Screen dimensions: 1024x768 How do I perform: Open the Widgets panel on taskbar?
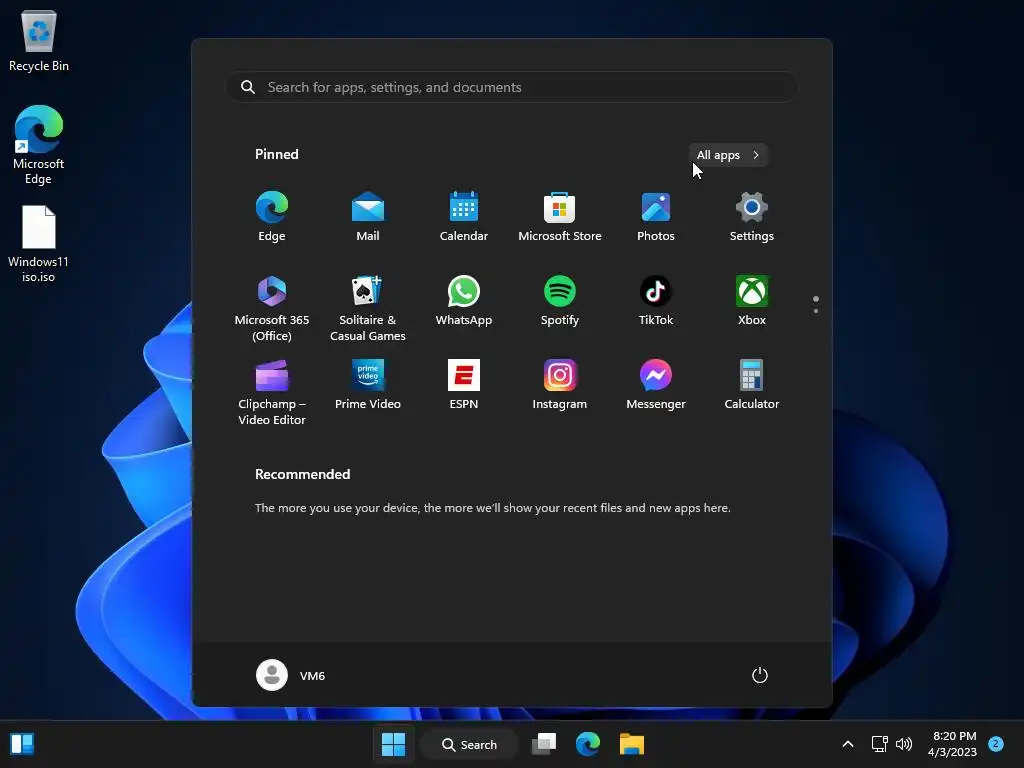22,744
